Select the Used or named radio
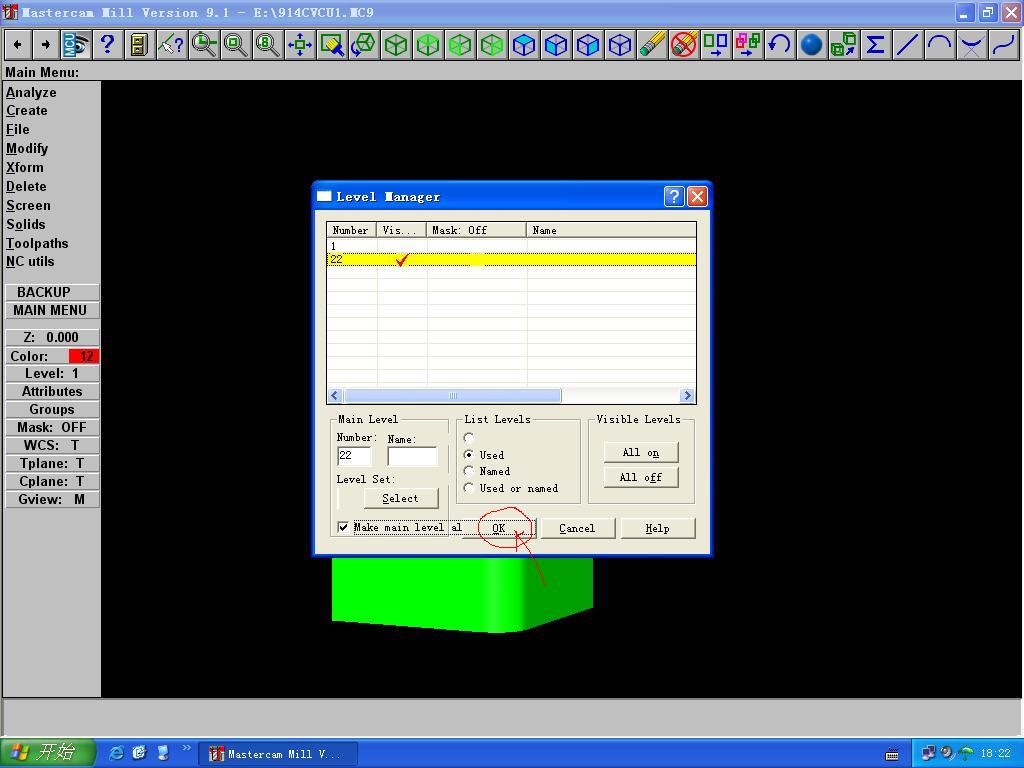Viewport: 1024px width, 768px height. click(x=468, y=488)
